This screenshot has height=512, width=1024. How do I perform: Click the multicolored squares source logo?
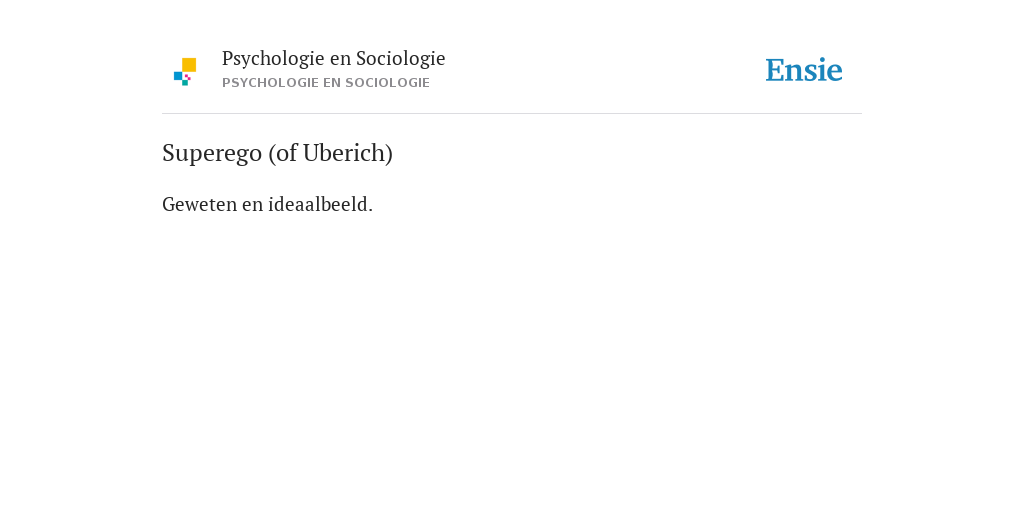185,72
